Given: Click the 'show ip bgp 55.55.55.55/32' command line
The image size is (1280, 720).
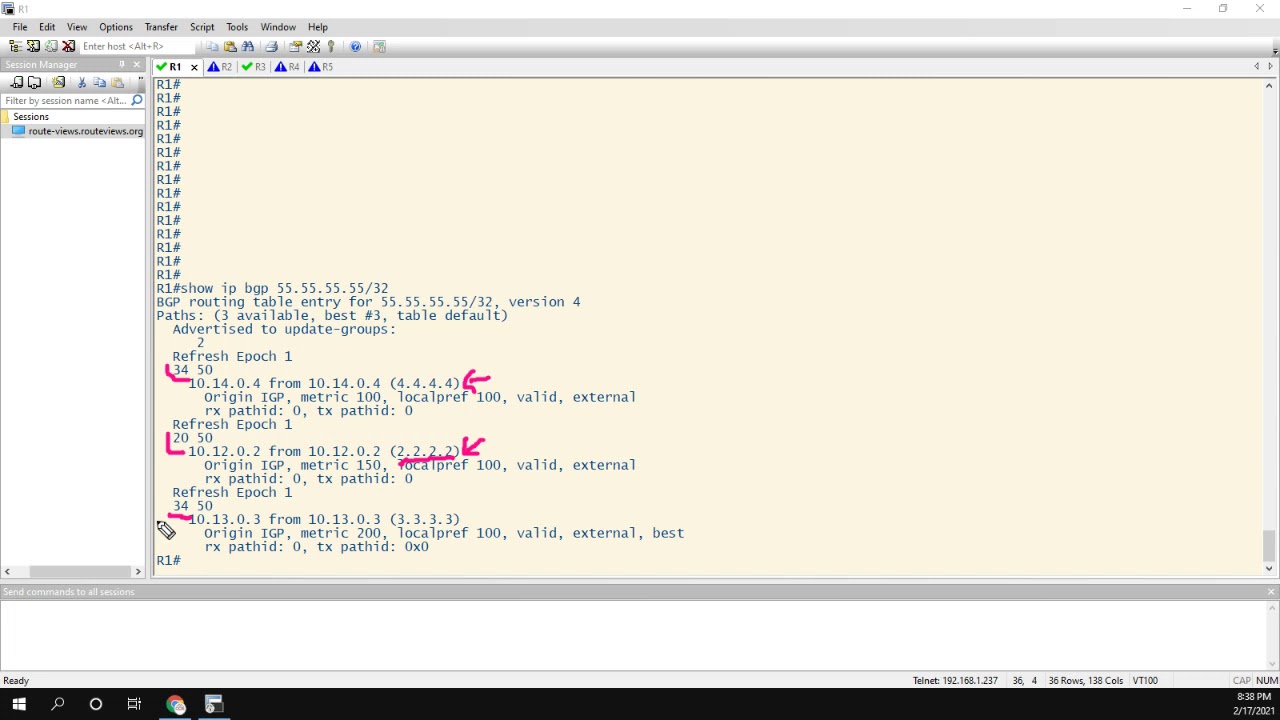Looking at the screenshot, I should (x=272, y=288).
